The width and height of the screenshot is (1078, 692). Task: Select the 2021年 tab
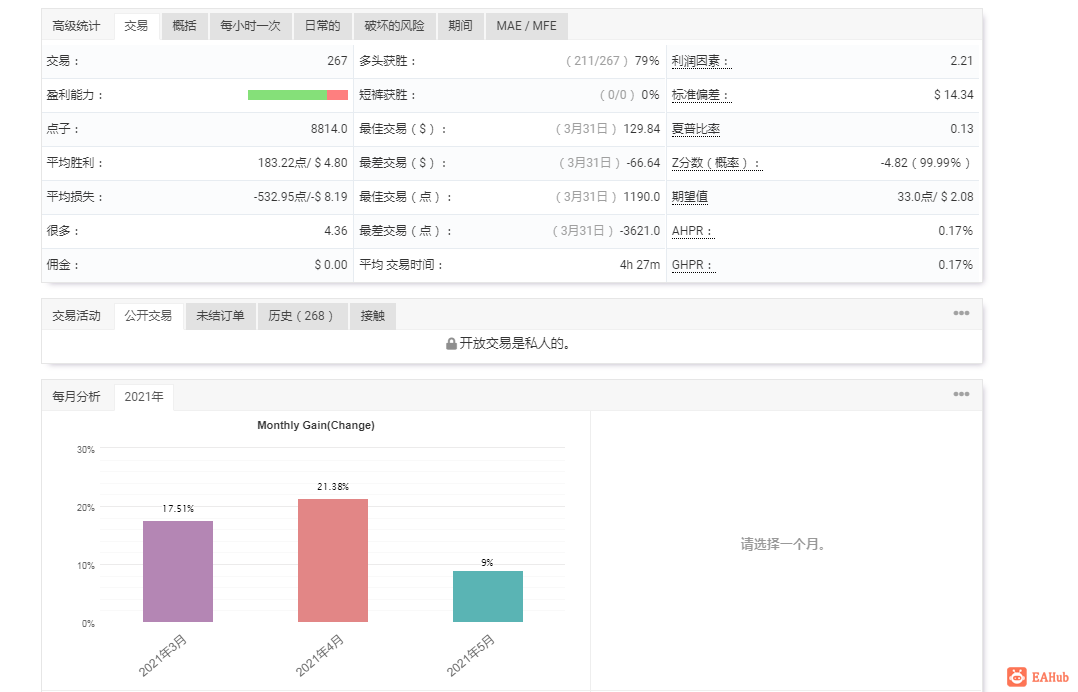coord(144,397)
